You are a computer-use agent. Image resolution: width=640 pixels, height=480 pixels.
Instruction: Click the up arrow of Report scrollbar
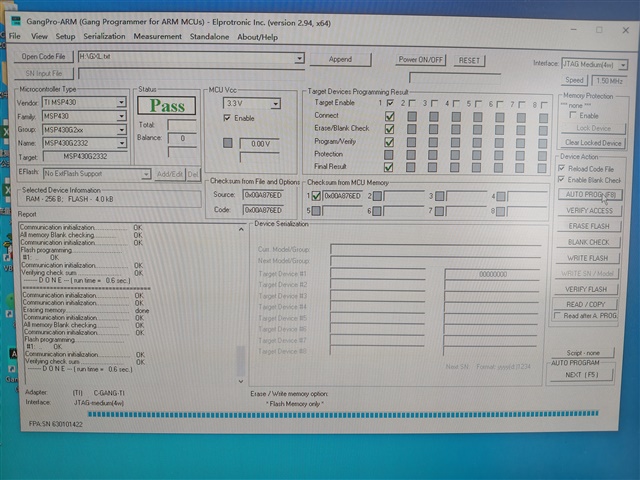click(x=241, y=229)
